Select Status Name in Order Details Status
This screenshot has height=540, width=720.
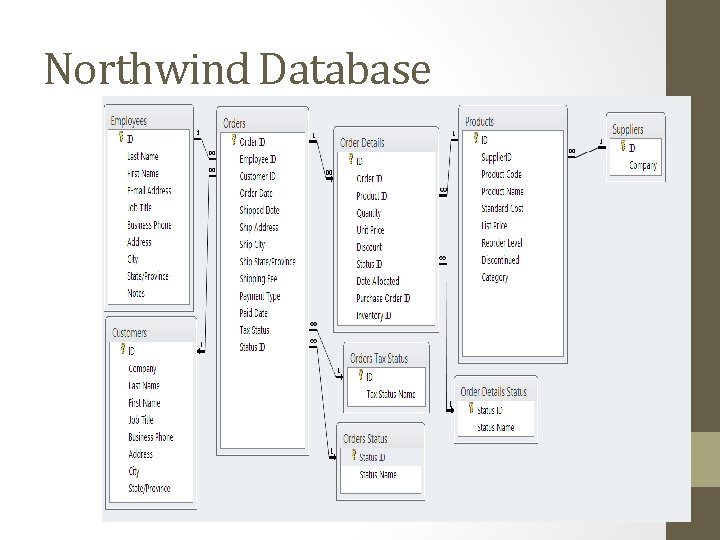pos(495,428)
